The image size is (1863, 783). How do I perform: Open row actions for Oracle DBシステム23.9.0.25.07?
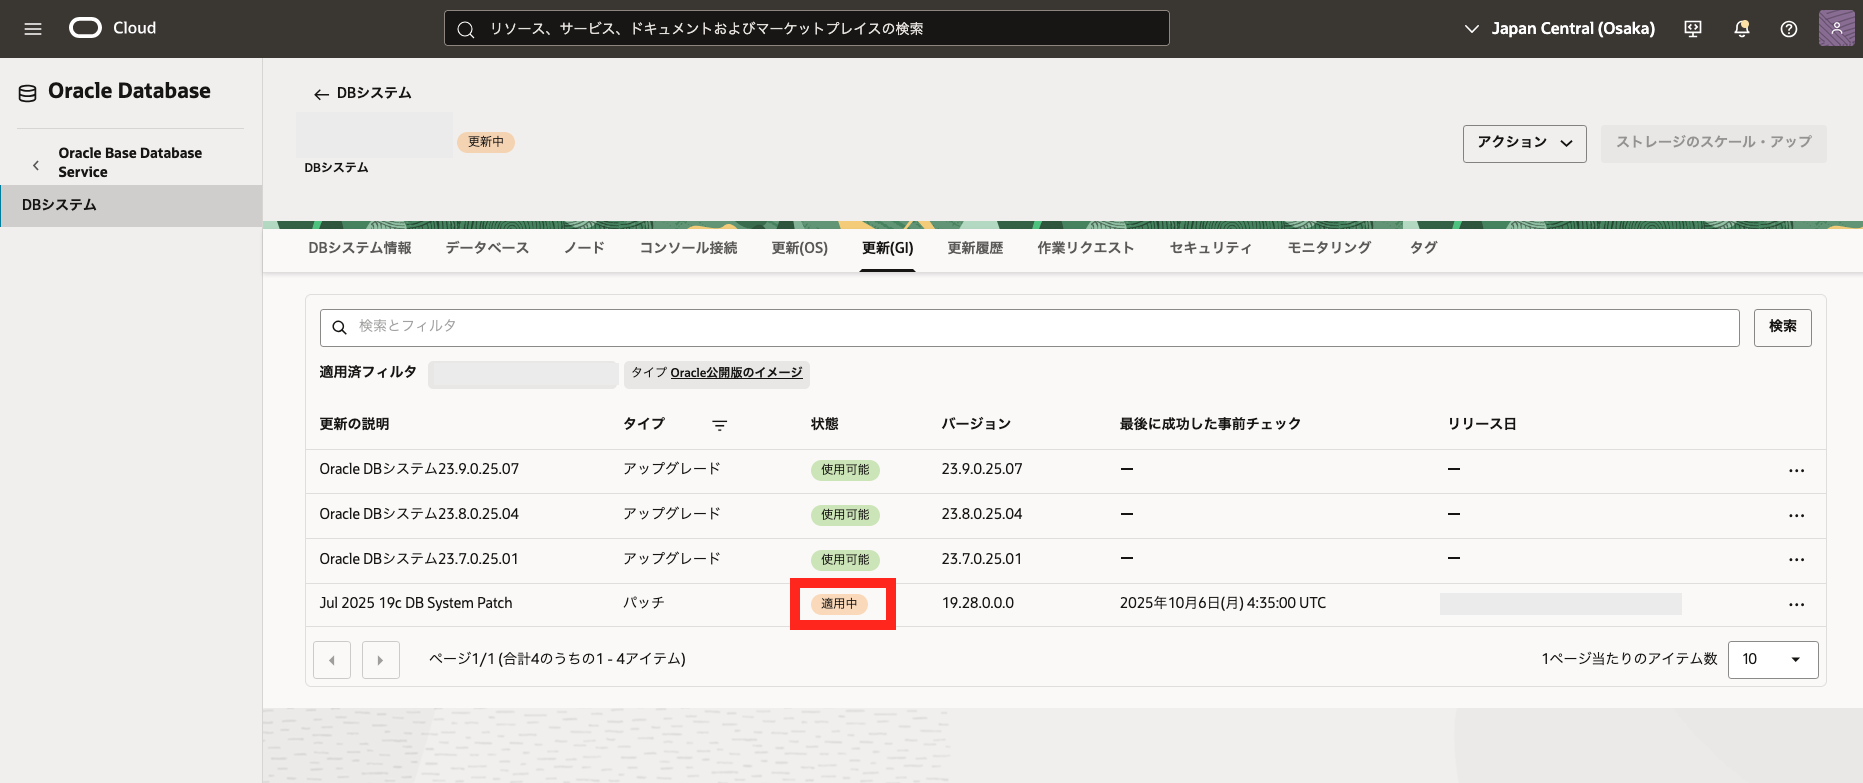(1796, 470)
